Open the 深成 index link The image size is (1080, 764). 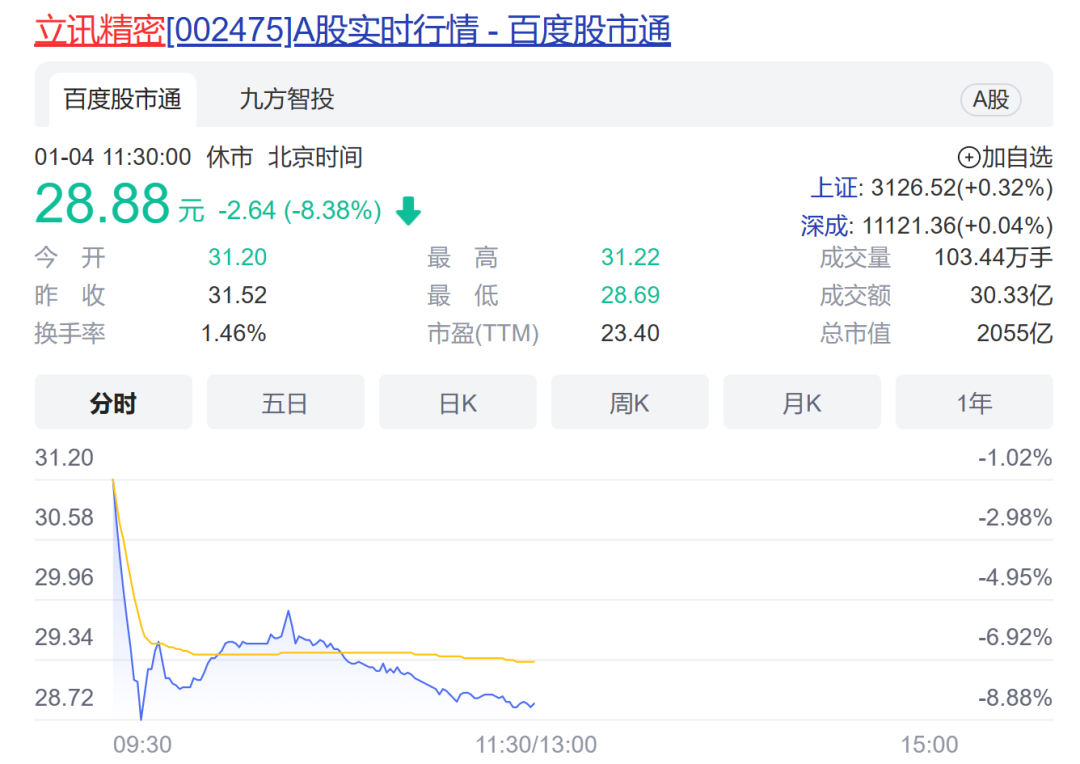tap(825, 225)
